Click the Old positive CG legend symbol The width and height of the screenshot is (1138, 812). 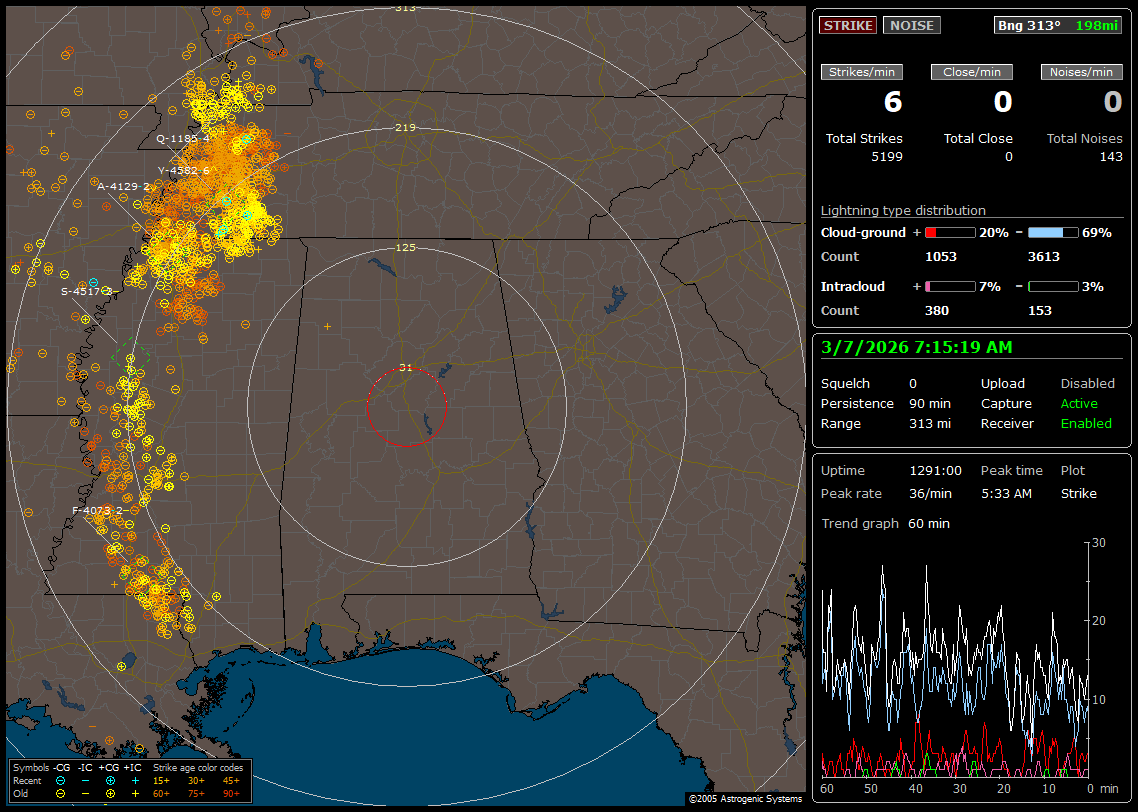[x=110, y=793]
